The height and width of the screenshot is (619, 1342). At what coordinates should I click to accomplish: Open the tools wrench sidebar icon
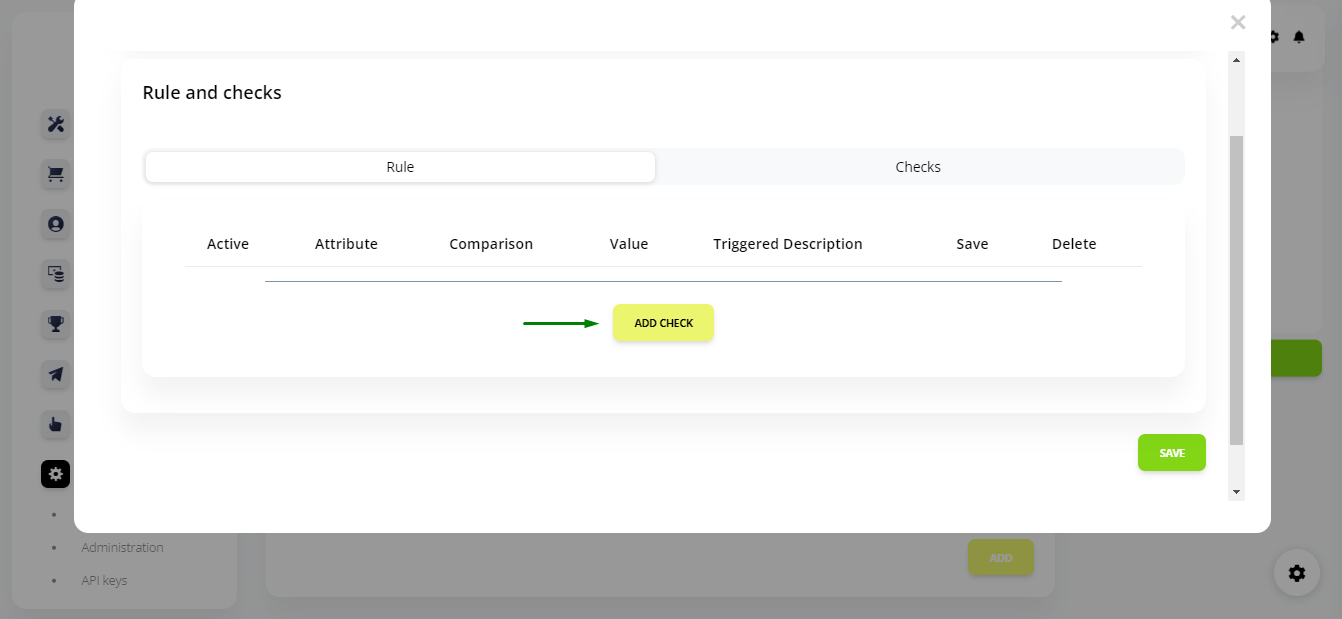tap(56, 124)
